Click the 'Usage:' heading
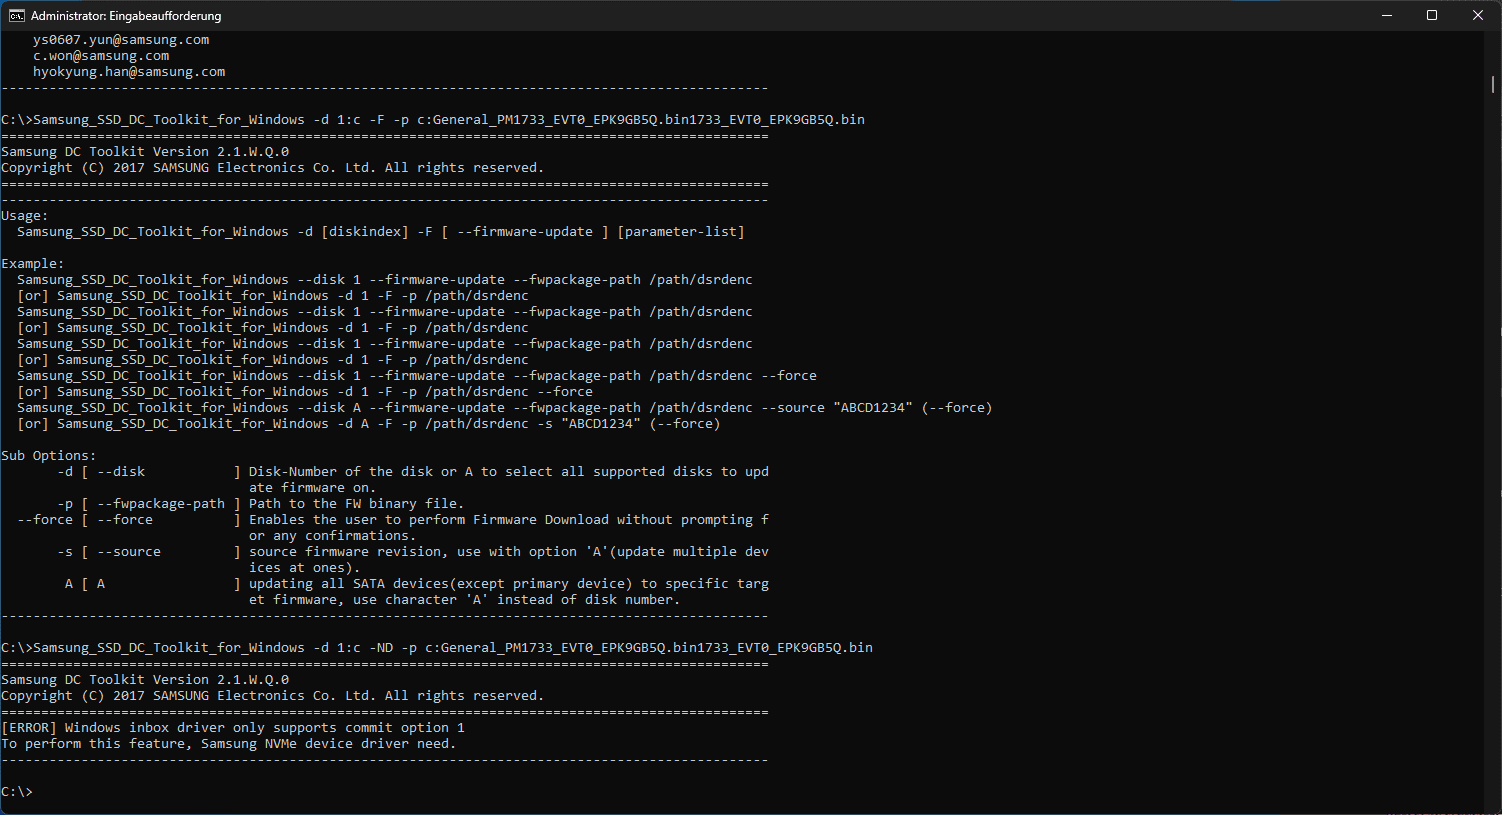Viewport: 1502px width, 815px height. pyautogui.click(x=25, y=216)
